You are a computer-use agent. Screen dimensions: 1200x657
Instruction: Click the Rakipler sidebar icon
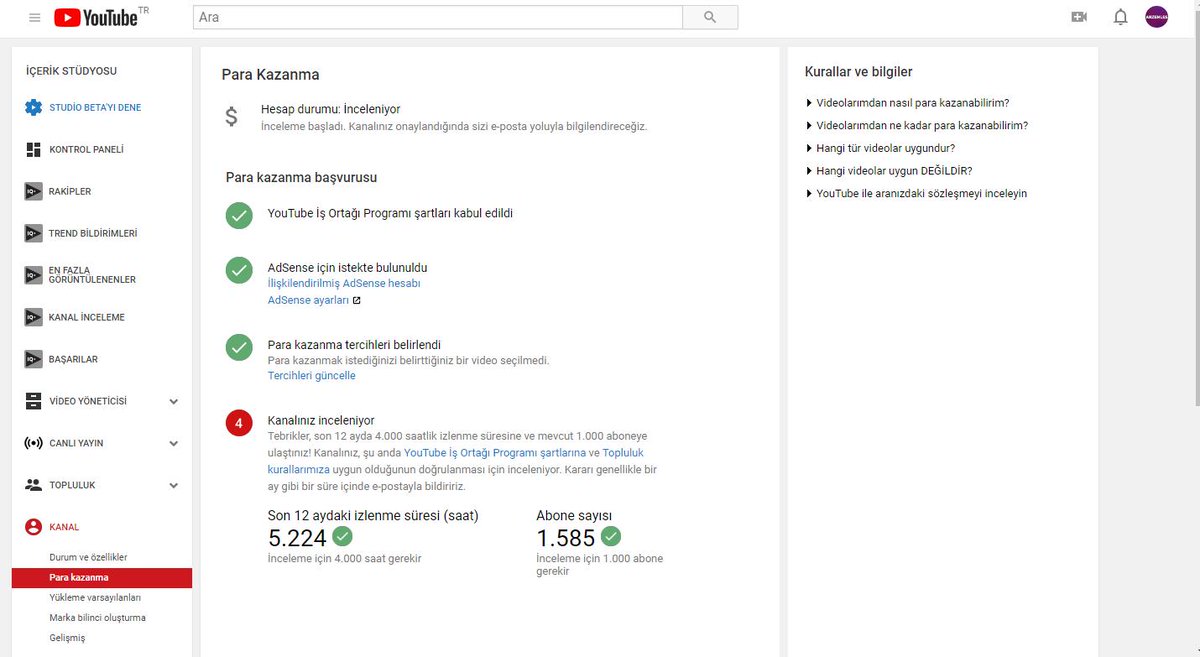tap(33, 191)
